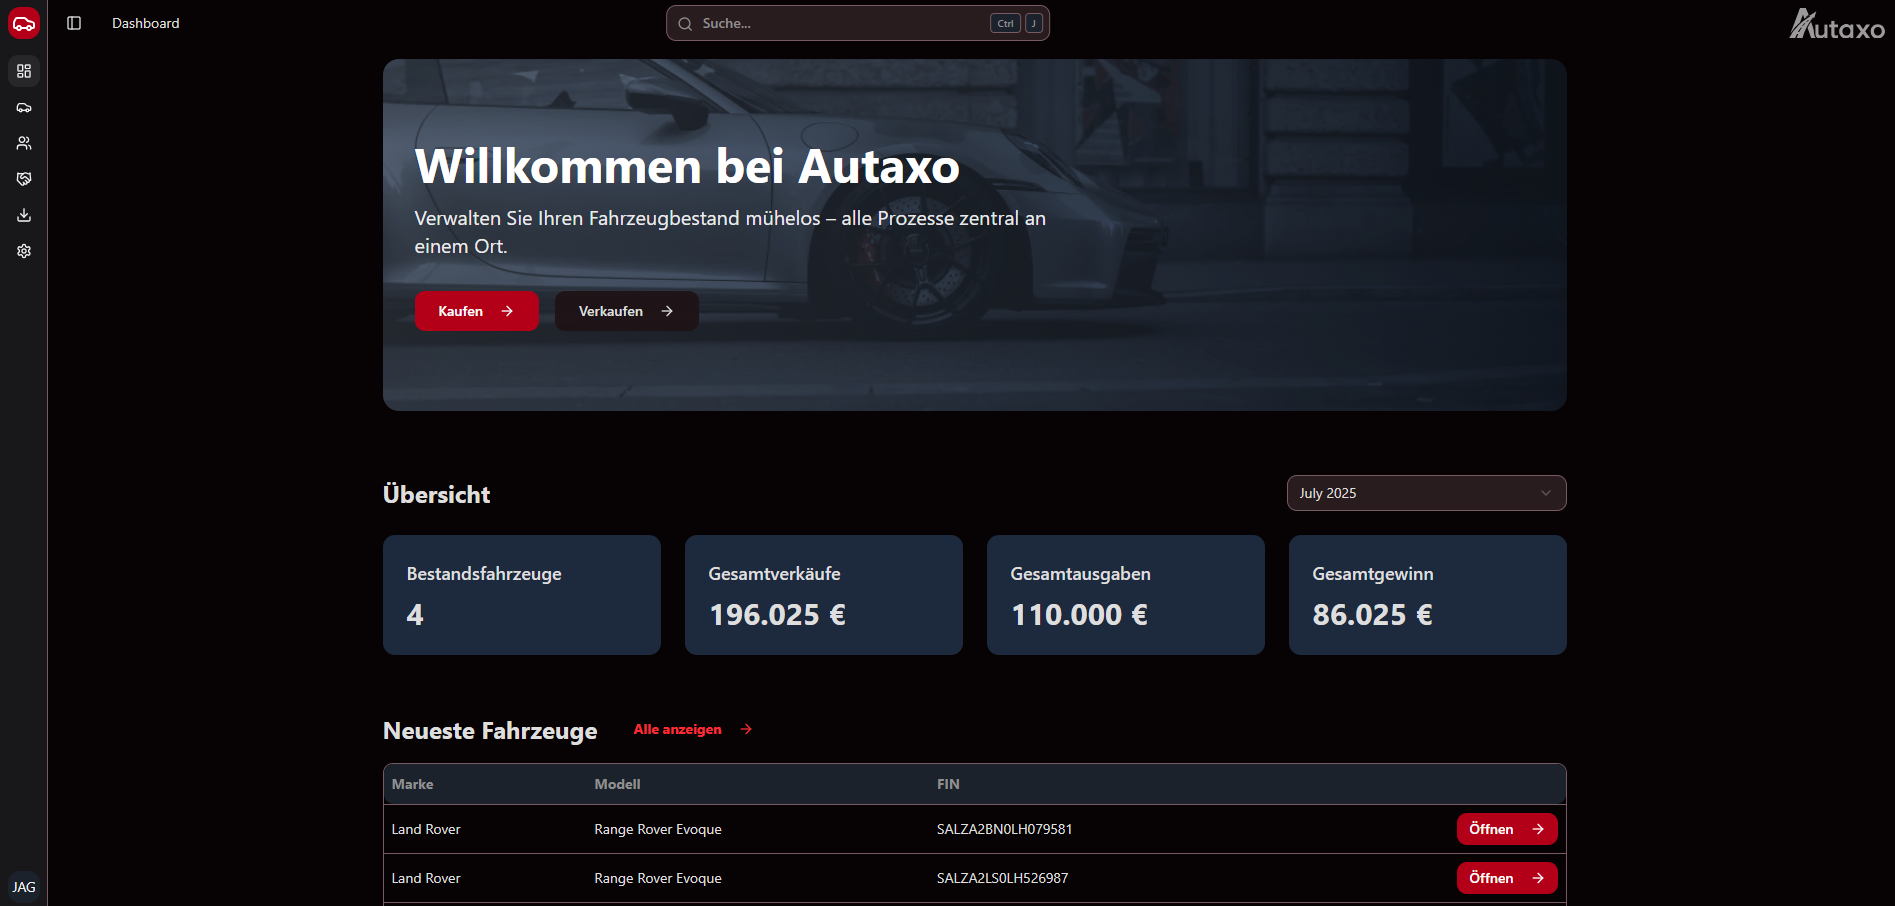The image size is (1895, 906).
Task: Click the Ctrl shortcut badge in search
Action: coord(1005,23)
